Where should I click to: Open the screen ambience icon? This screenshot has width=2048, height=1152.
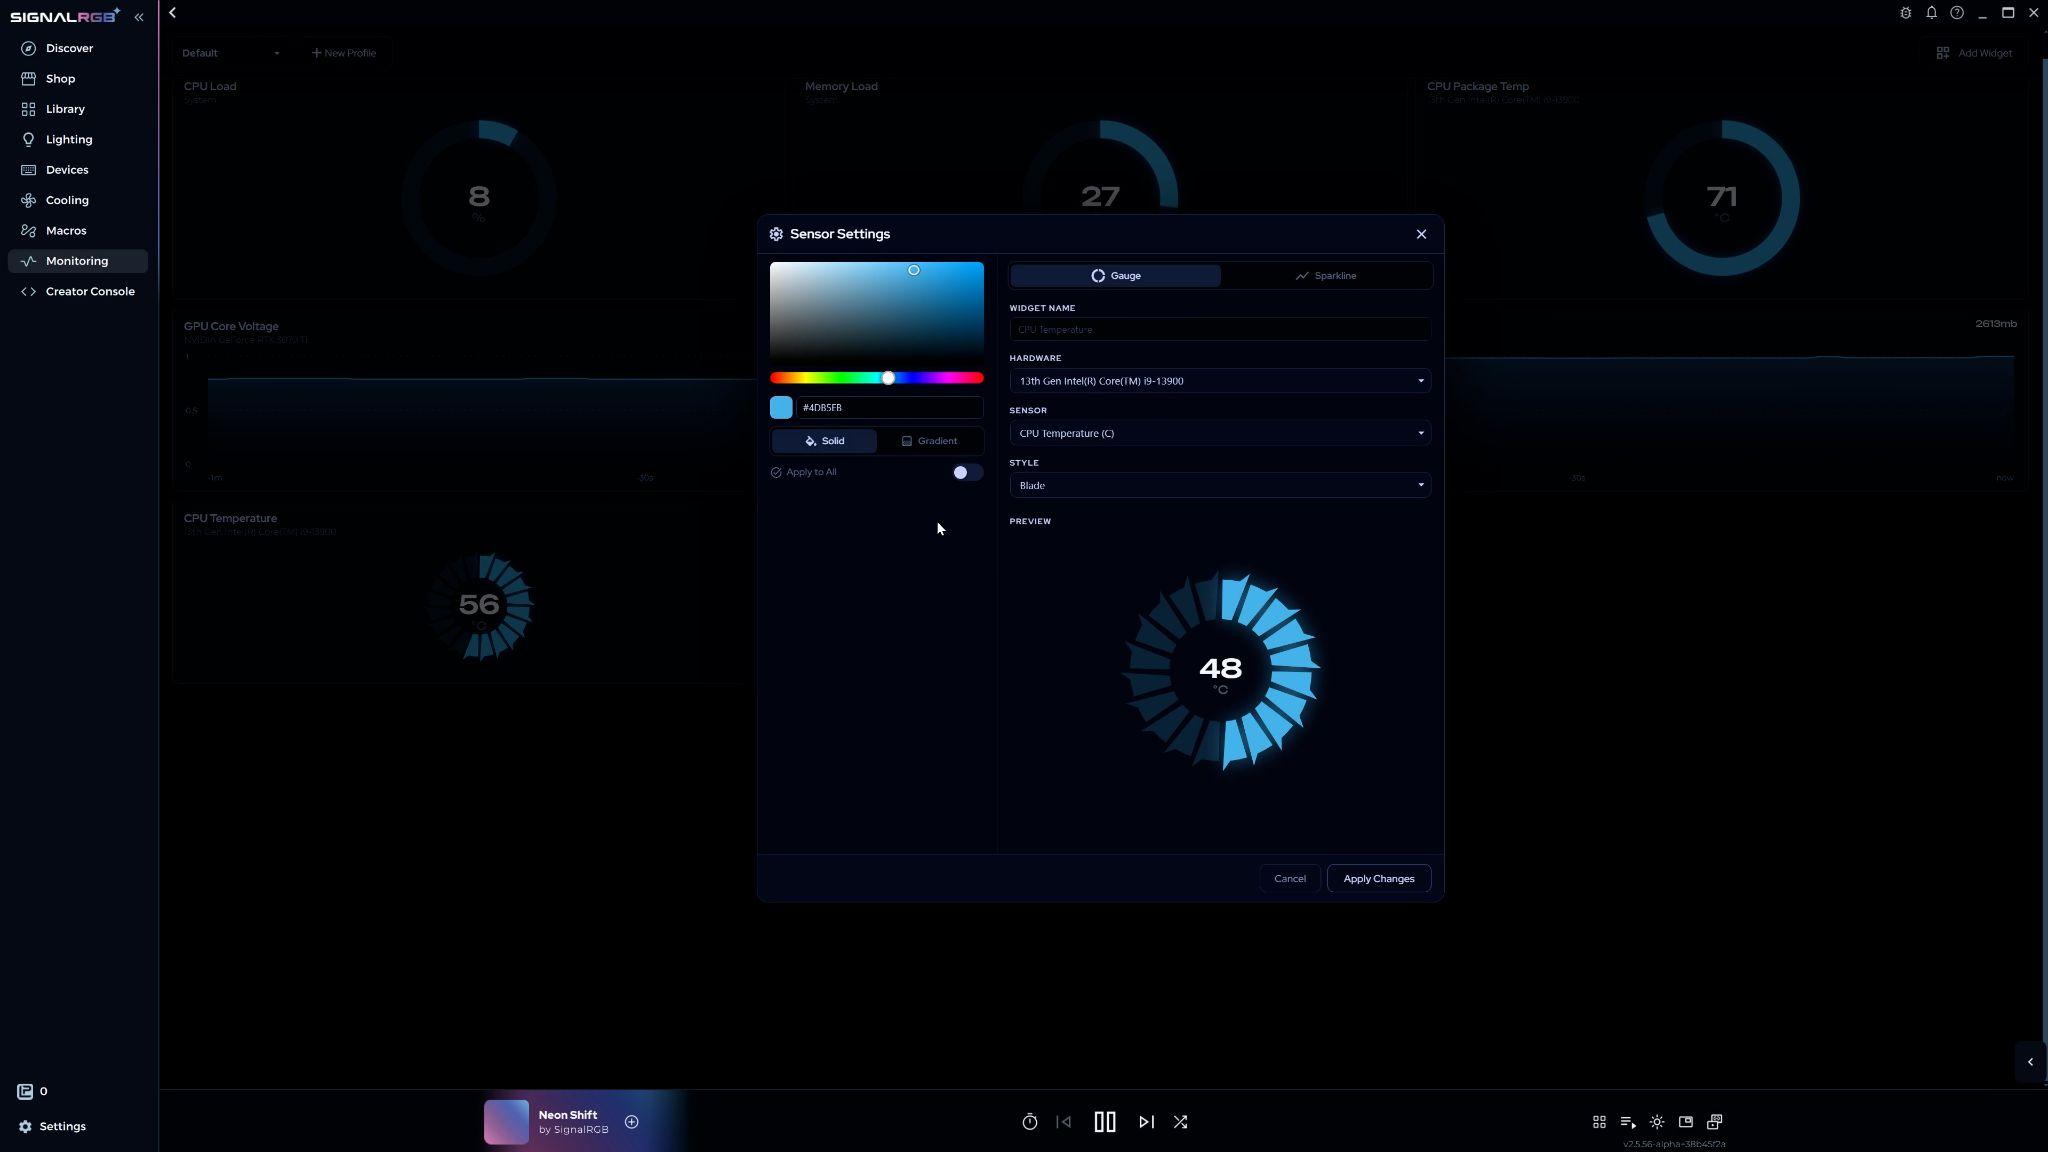coord(1686,1122)
